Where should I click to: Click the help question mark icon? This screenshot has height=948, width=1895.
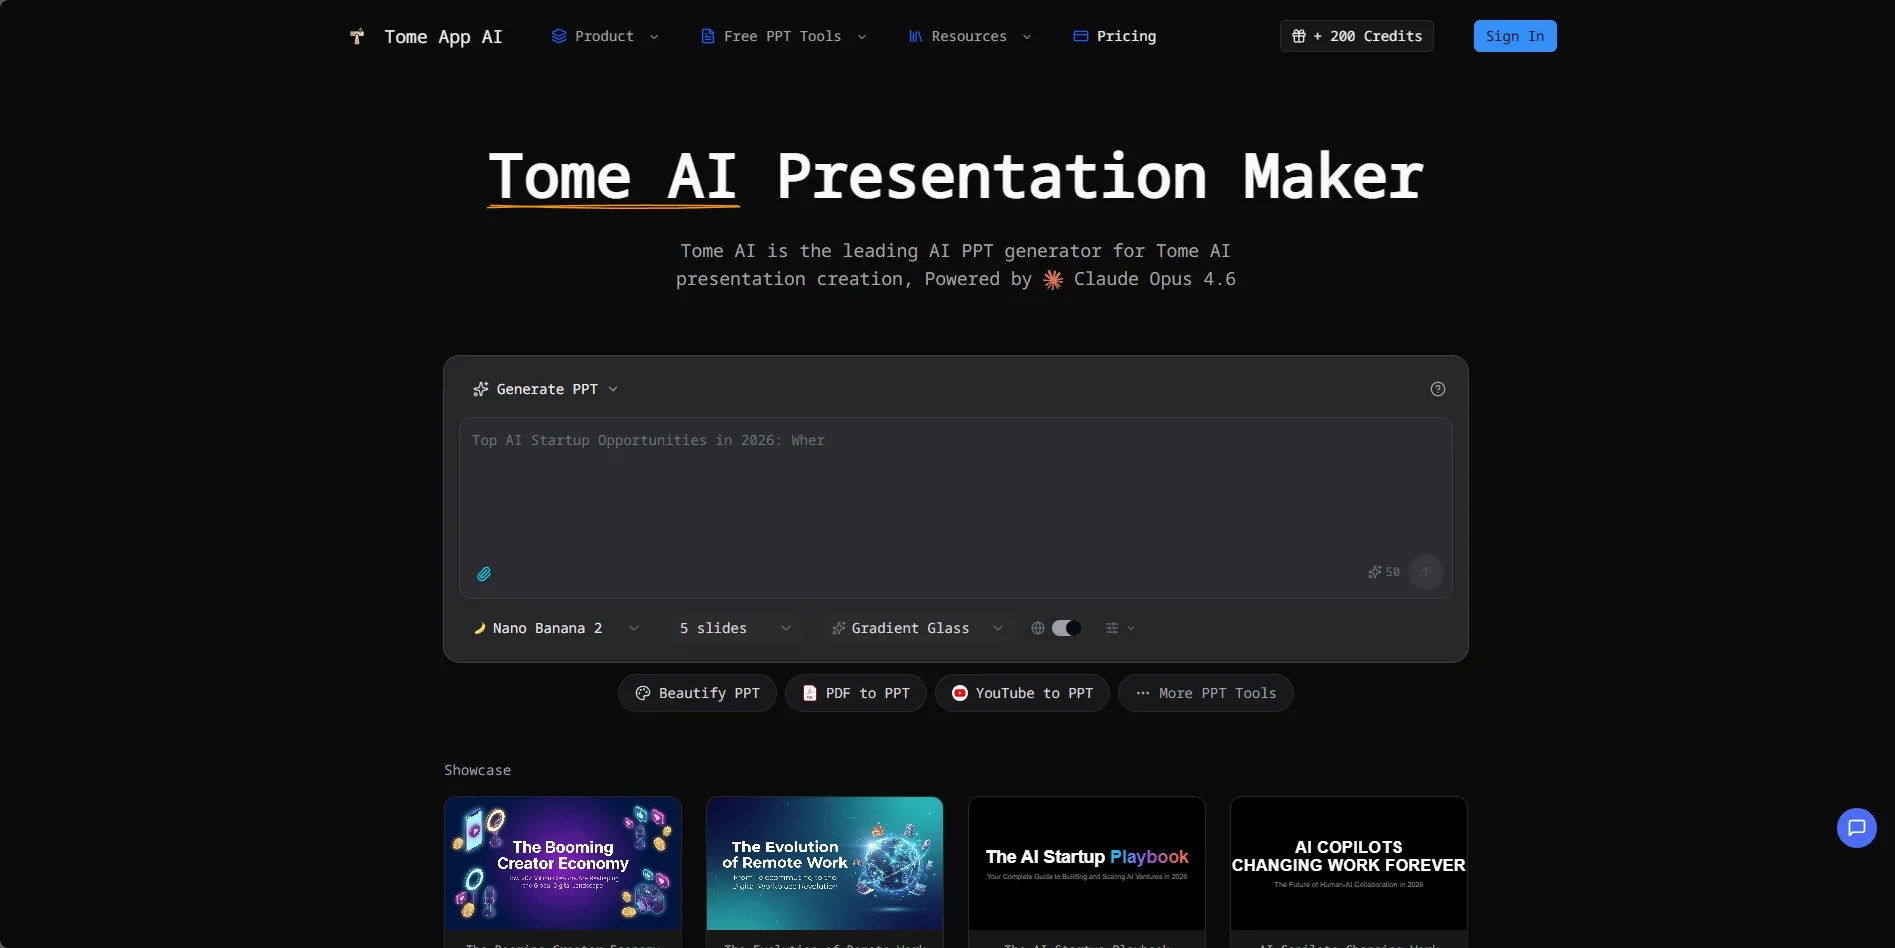pyautogui.click(x=1438, y=389)
